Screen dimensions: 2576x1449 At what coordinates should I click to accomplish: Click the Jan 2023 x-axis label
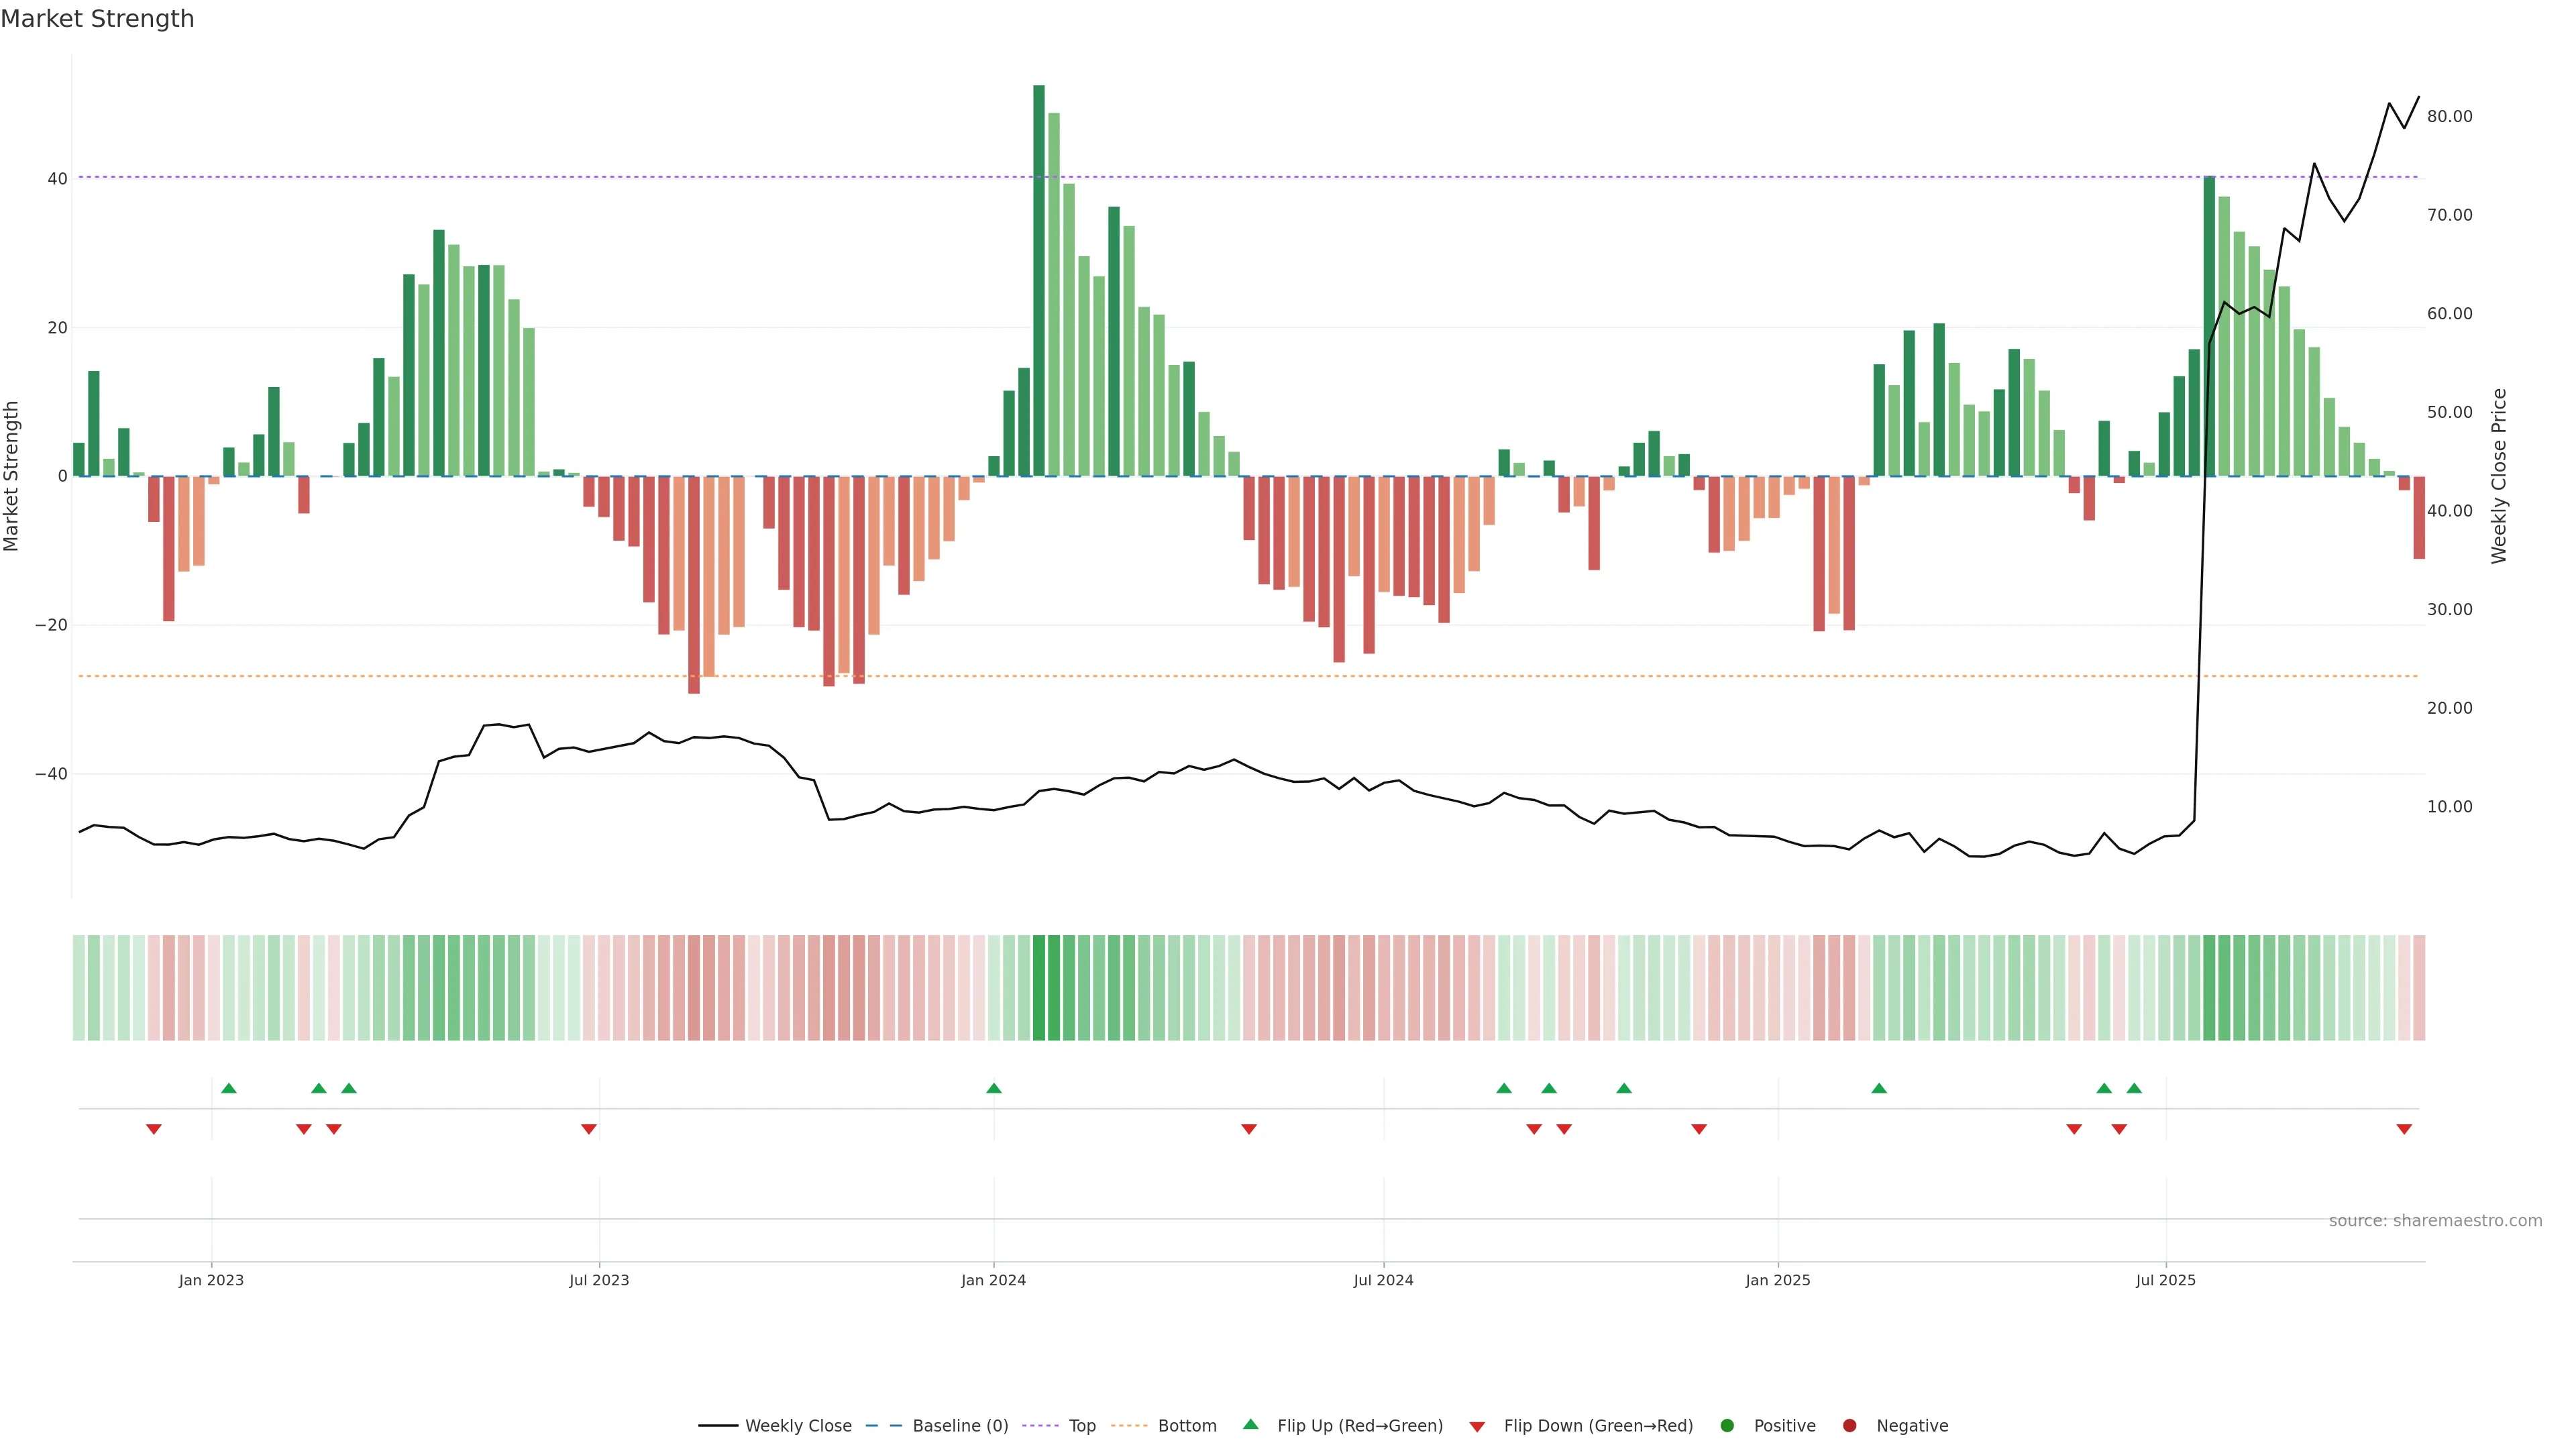point(211,1280)
